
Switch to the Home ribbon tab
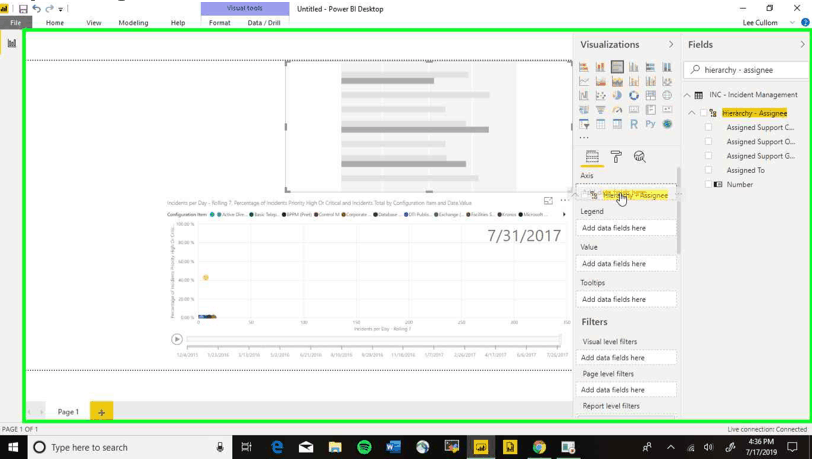(x=55, y=23)
